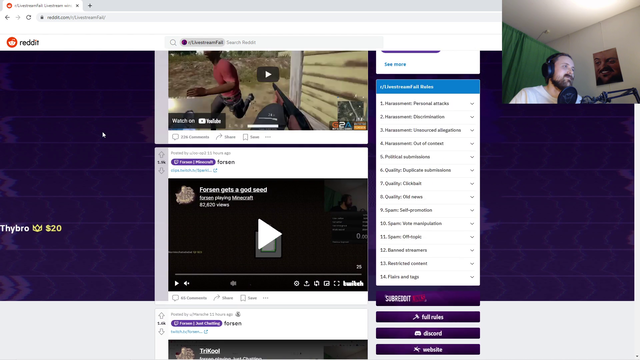Click the small play icon in the Twitch player bar
This screenshot has width=640, height=360.
point(177,283)
